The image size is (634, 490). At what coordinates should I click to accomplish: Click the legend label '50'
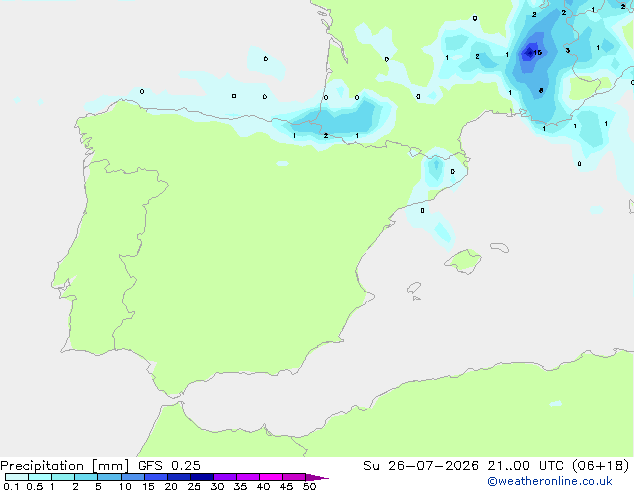tap(309, 486)
